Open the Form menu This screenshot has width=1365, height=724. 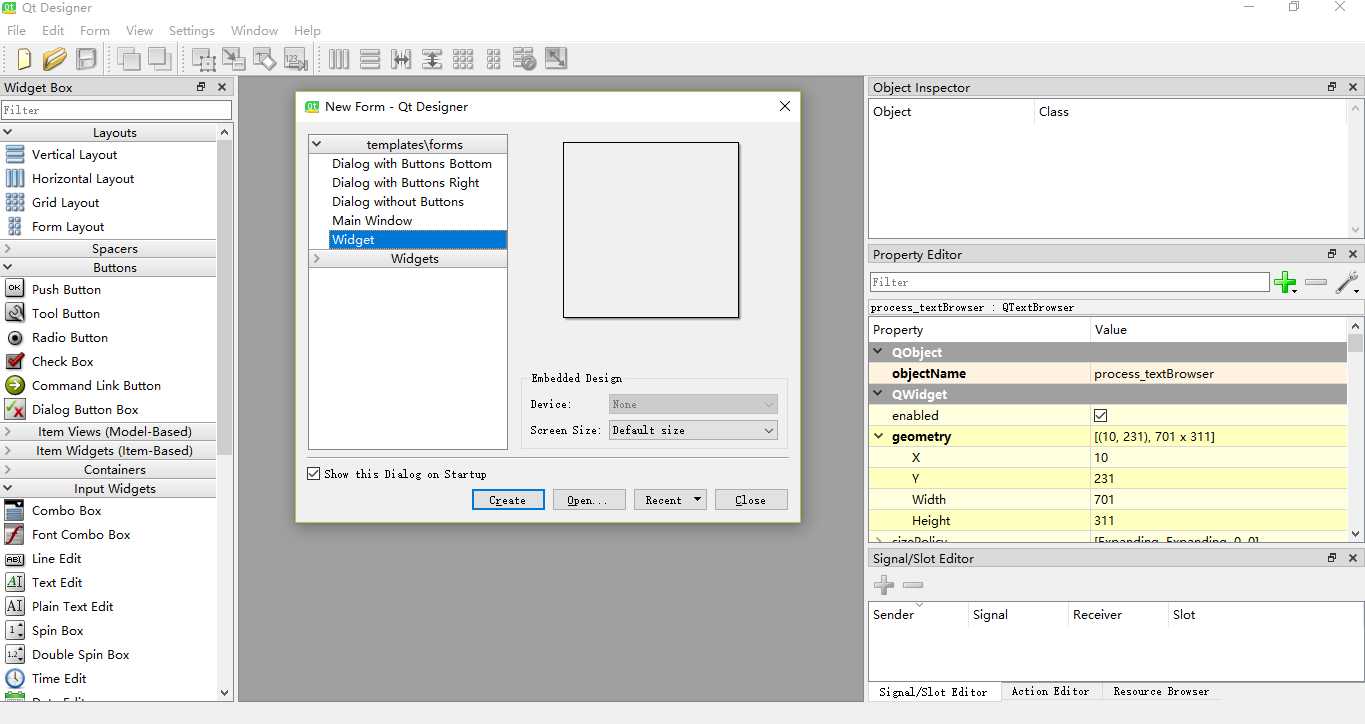95,30
